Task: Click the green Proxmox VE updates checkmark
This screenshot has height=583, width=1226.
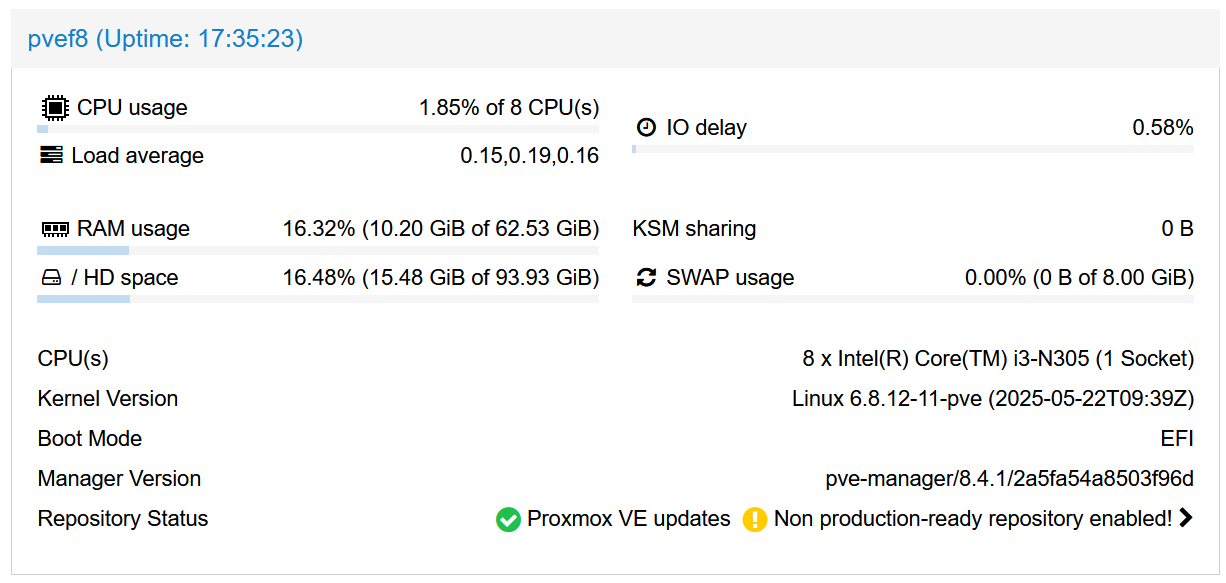Action: (x=508, y=520)
